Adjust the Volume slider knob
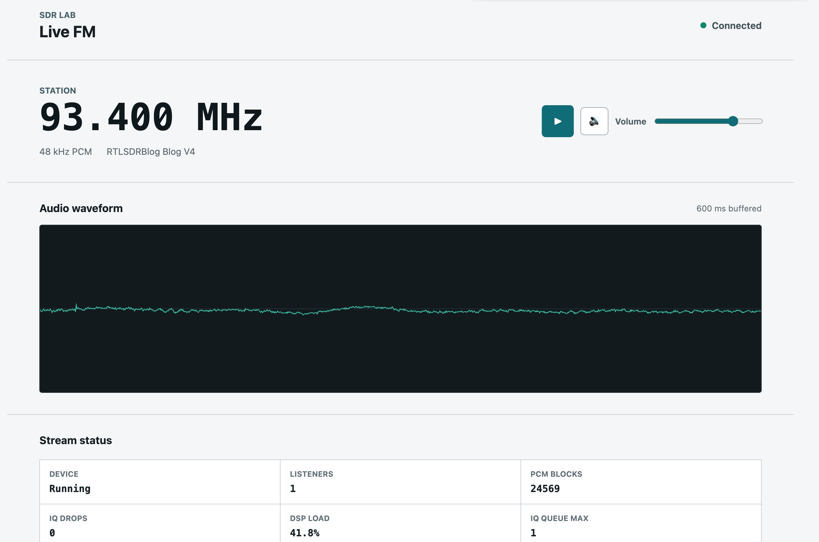Screen dimensions: 819x542 733,121
